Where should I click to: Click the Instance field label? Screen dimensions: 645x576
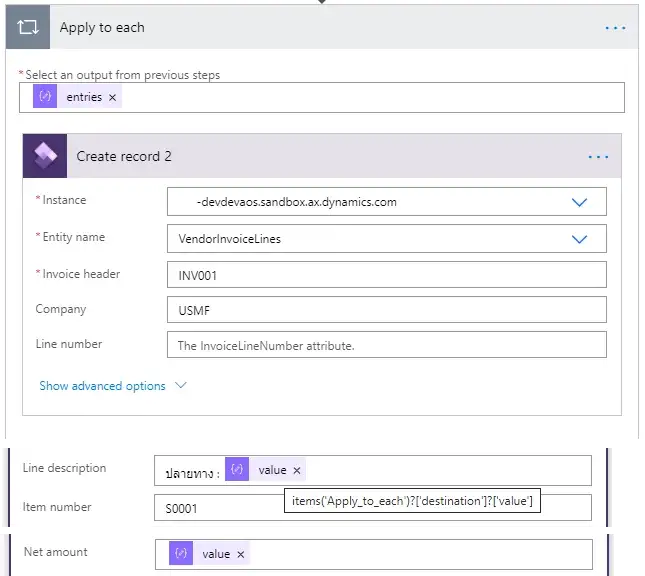64,200
